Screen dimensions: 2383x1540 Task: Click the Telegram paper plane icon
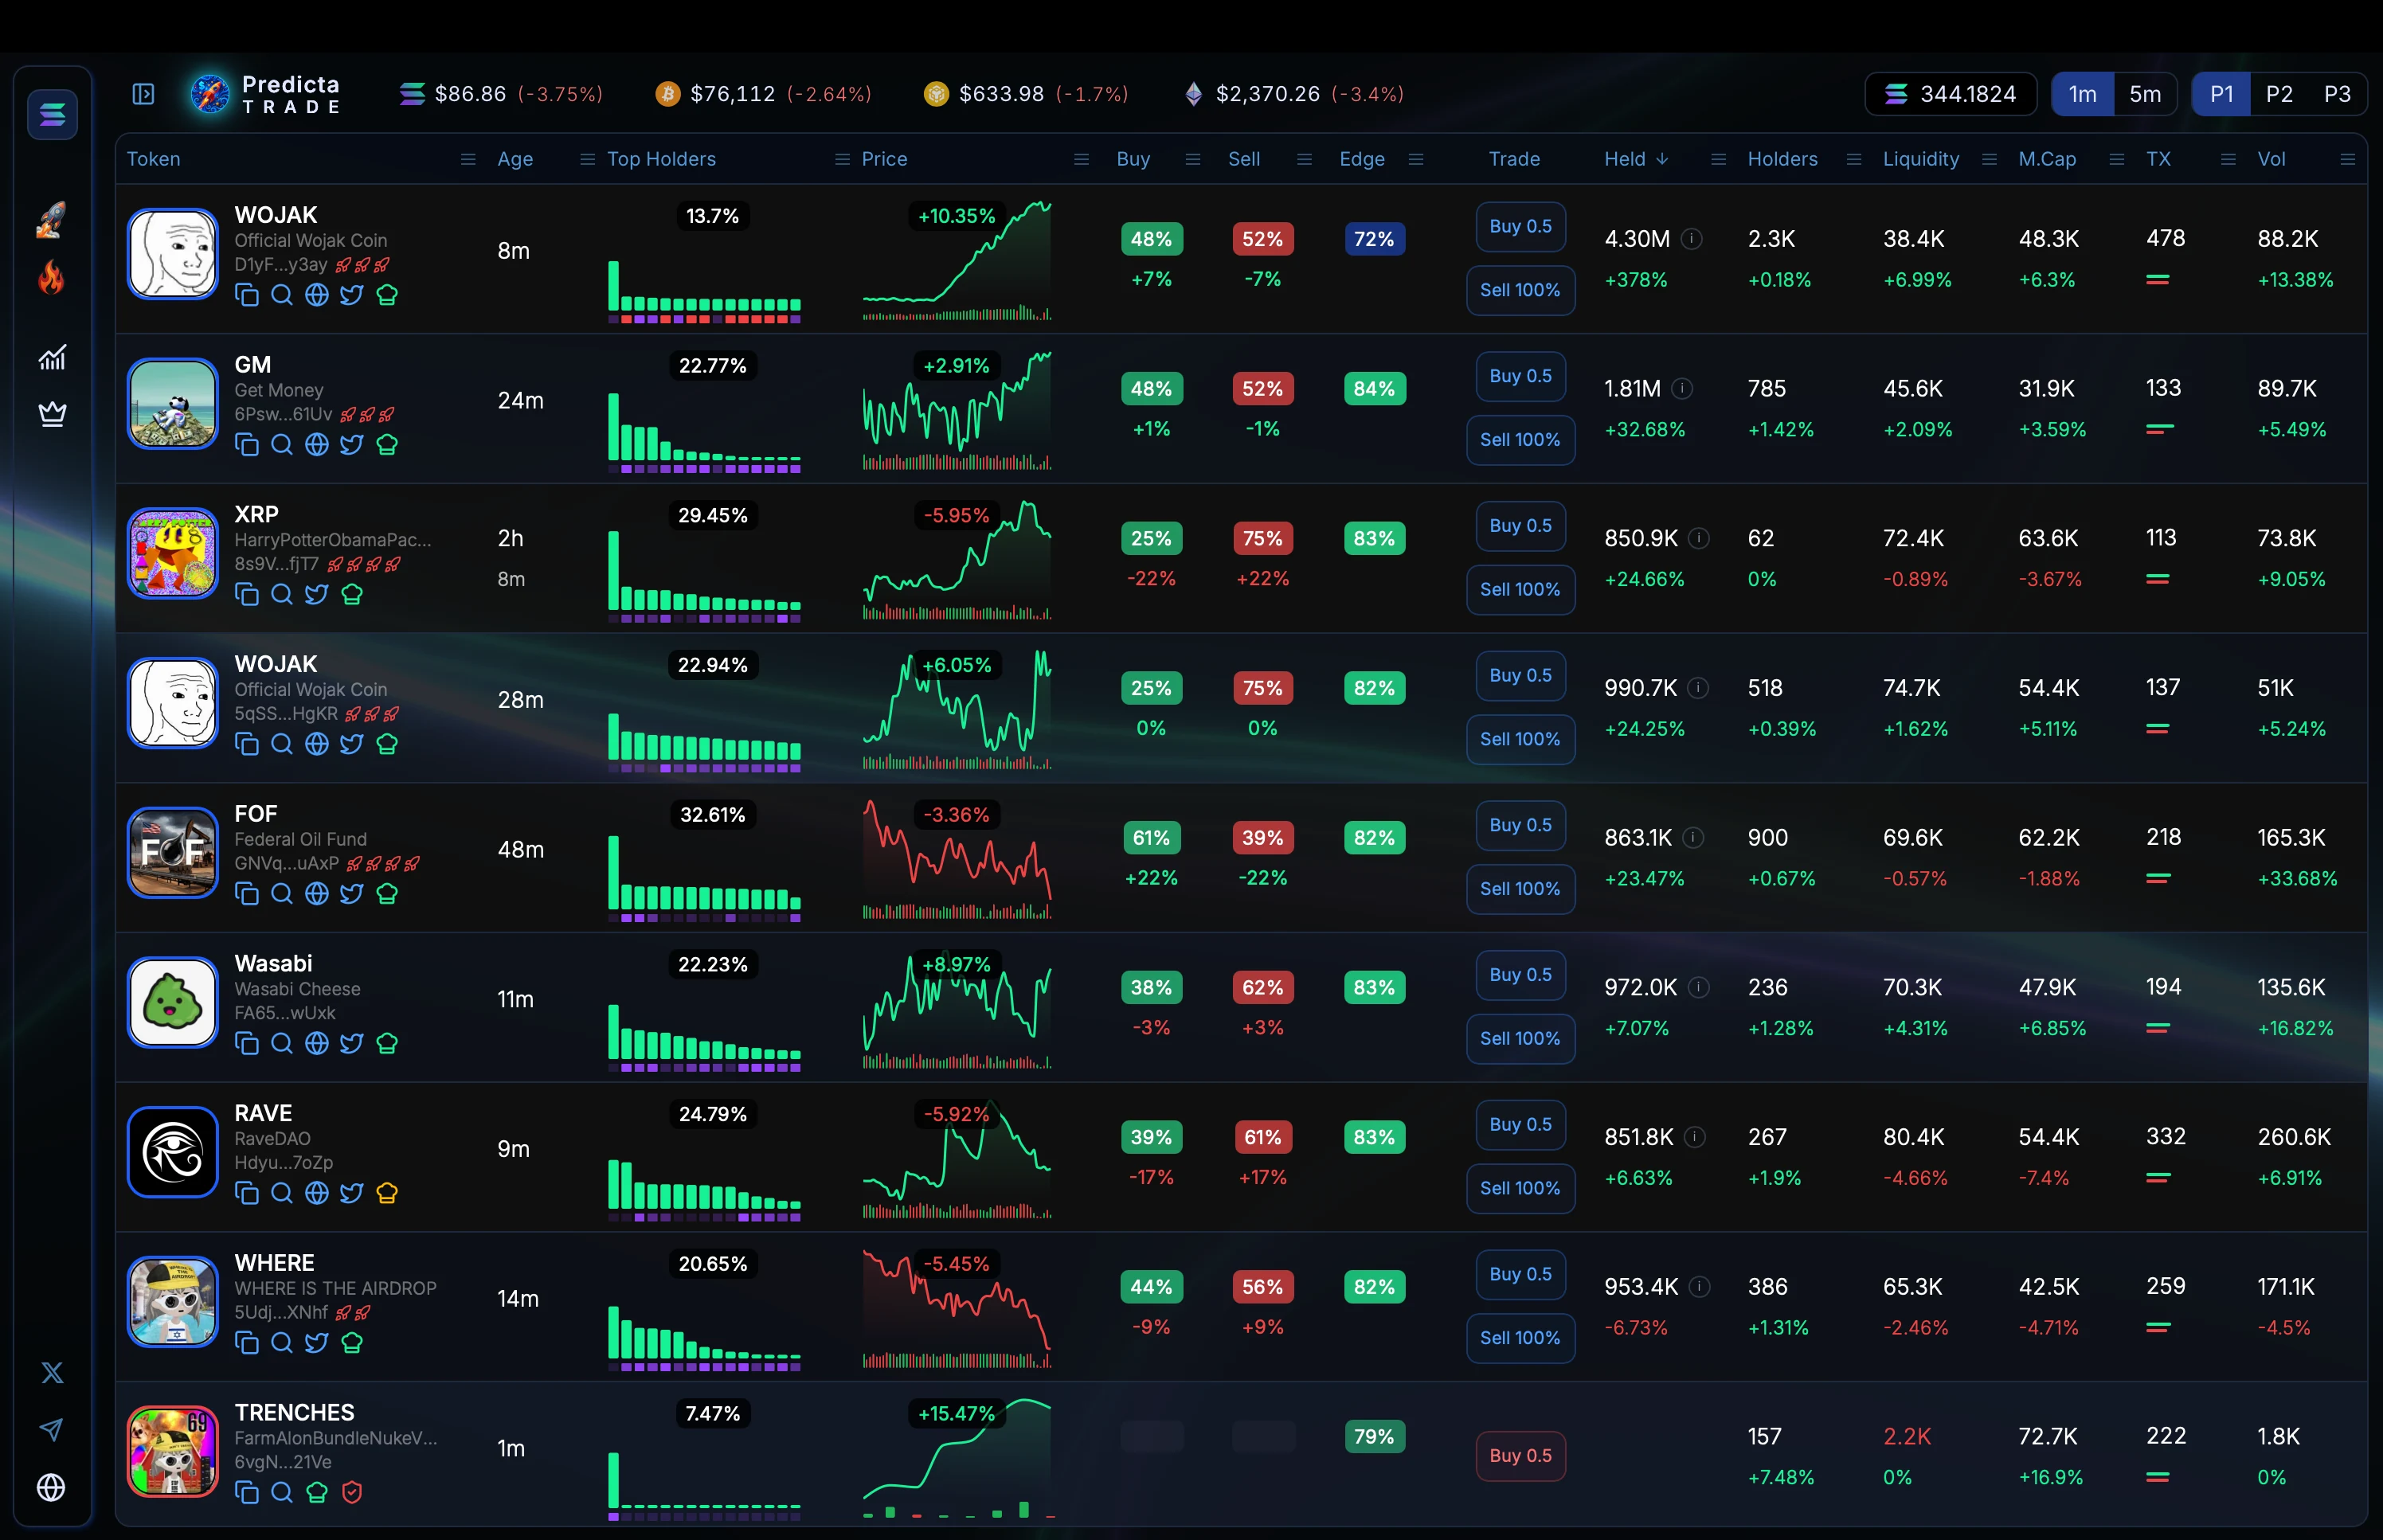coord(51,1429)
